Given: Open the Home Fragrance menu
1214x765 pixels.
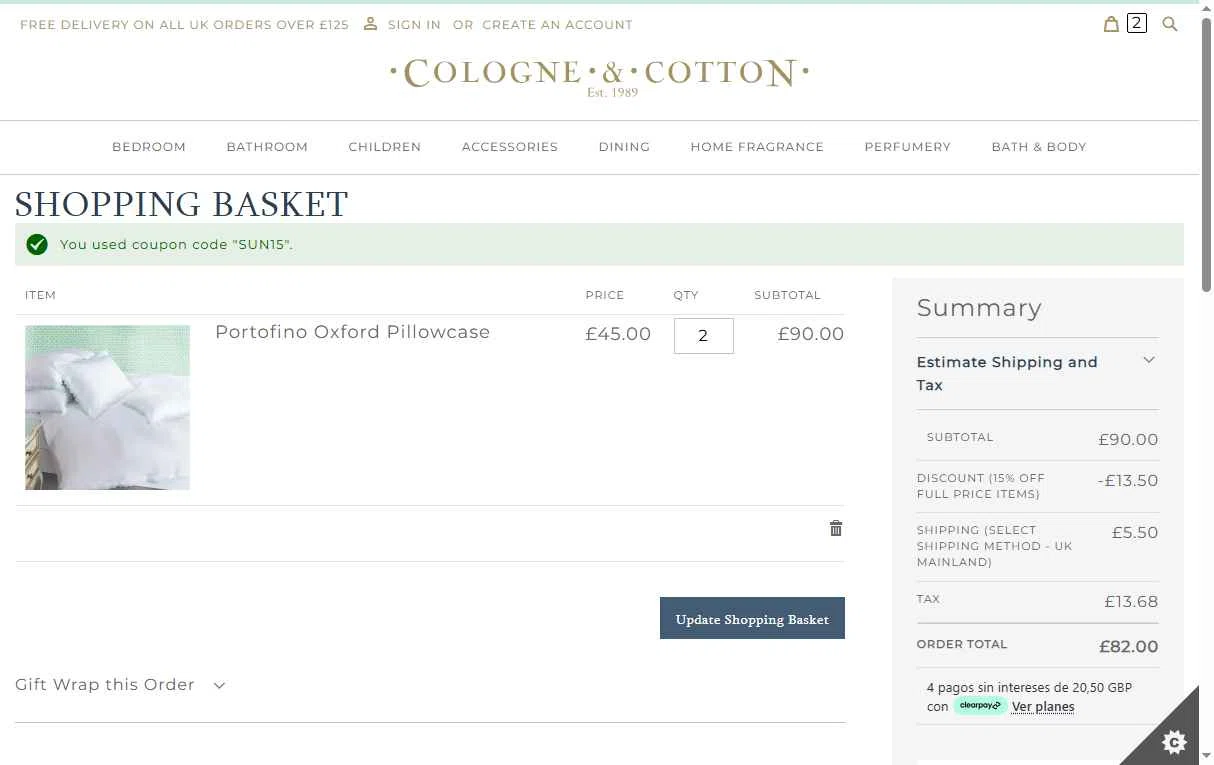Looking at the screenshot, I should pos(757,147).
